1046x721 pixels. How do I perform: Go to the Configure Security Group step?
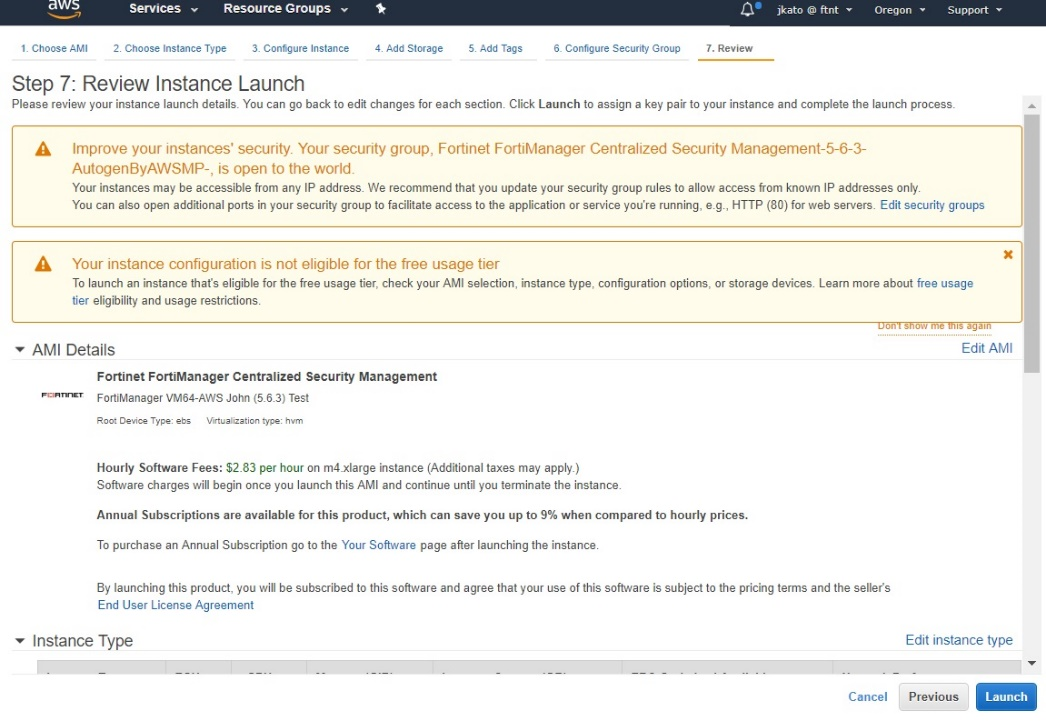tap(617, 47)
